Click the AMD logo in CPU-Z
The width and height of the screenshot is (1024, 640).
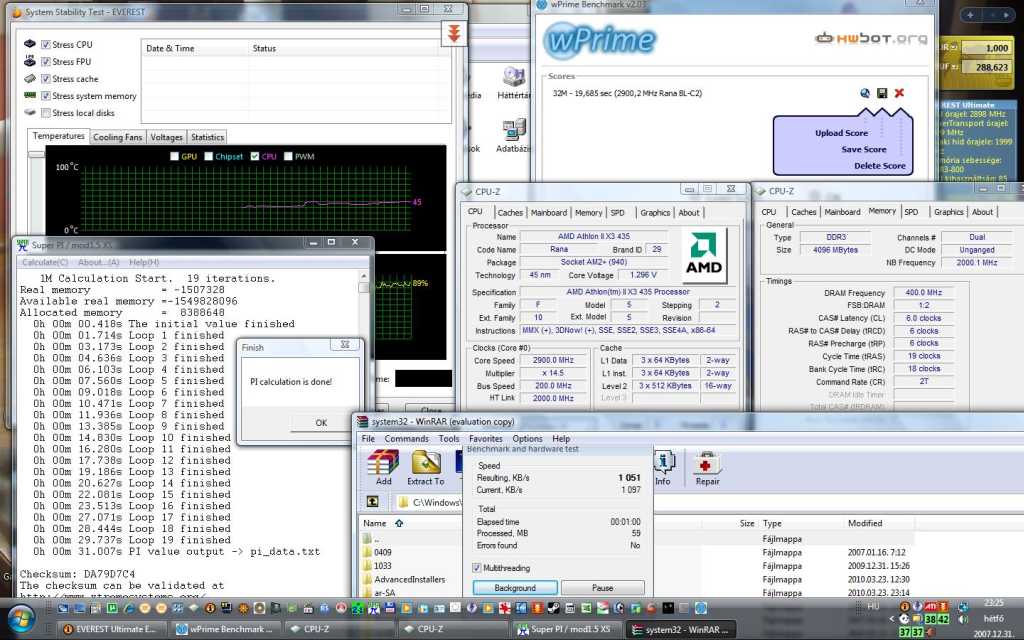point(703,255)
